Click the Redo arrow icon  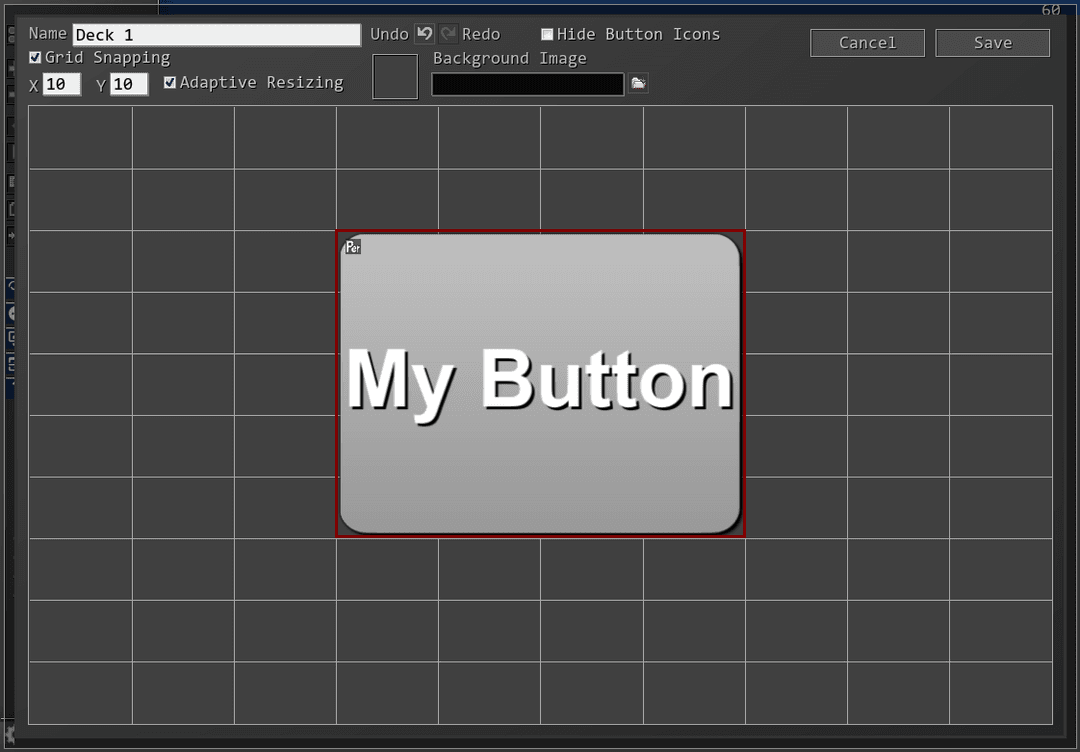pyautogui.click(x=448, y=34)
